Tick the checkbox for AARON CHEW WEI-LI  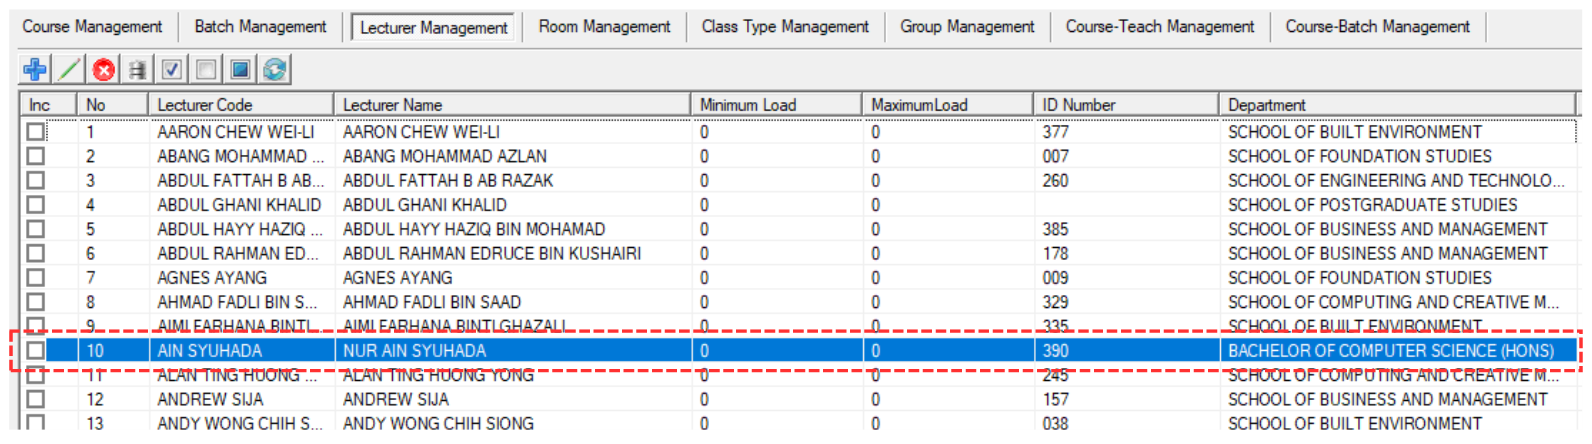tap(36, 132)
